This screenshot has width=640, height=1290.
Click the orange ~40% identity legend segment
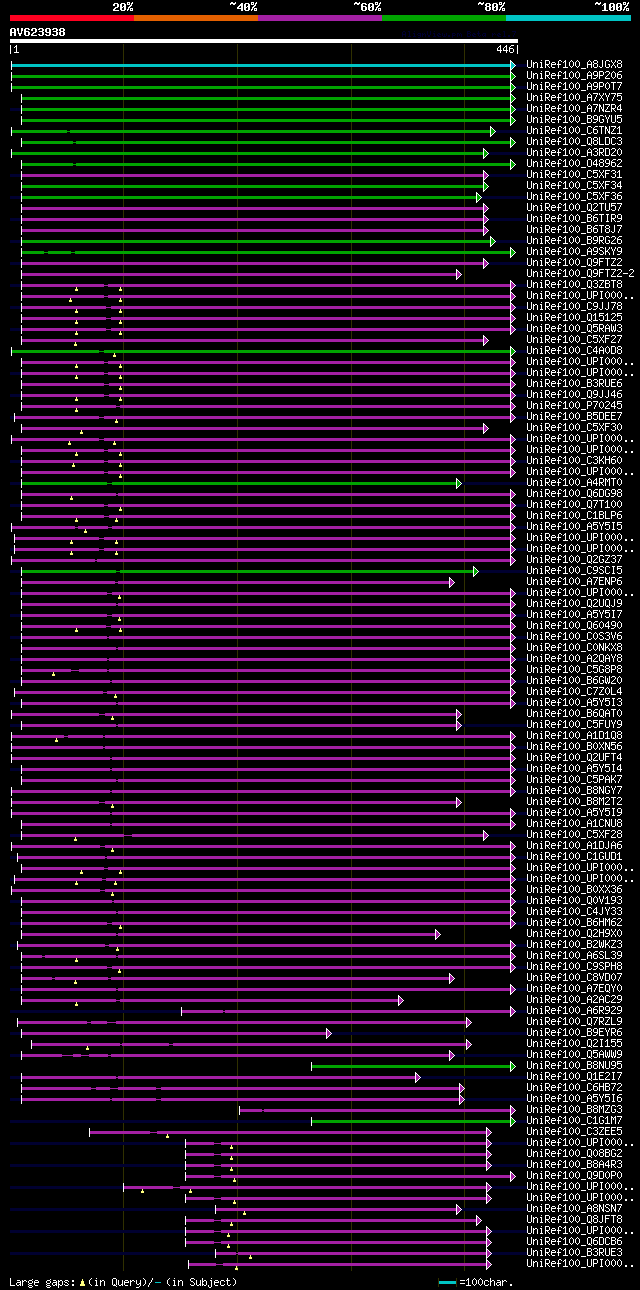195,18
